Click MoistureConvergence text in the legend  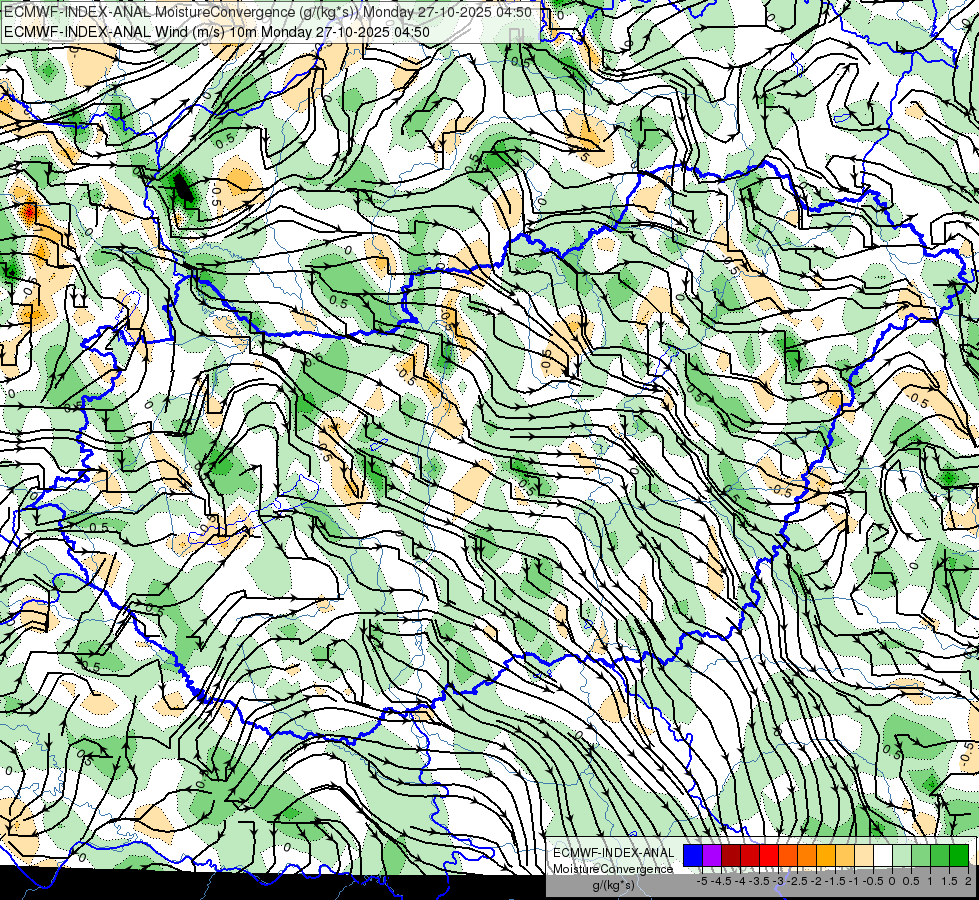pyautogui.click(x=613, y=869)
